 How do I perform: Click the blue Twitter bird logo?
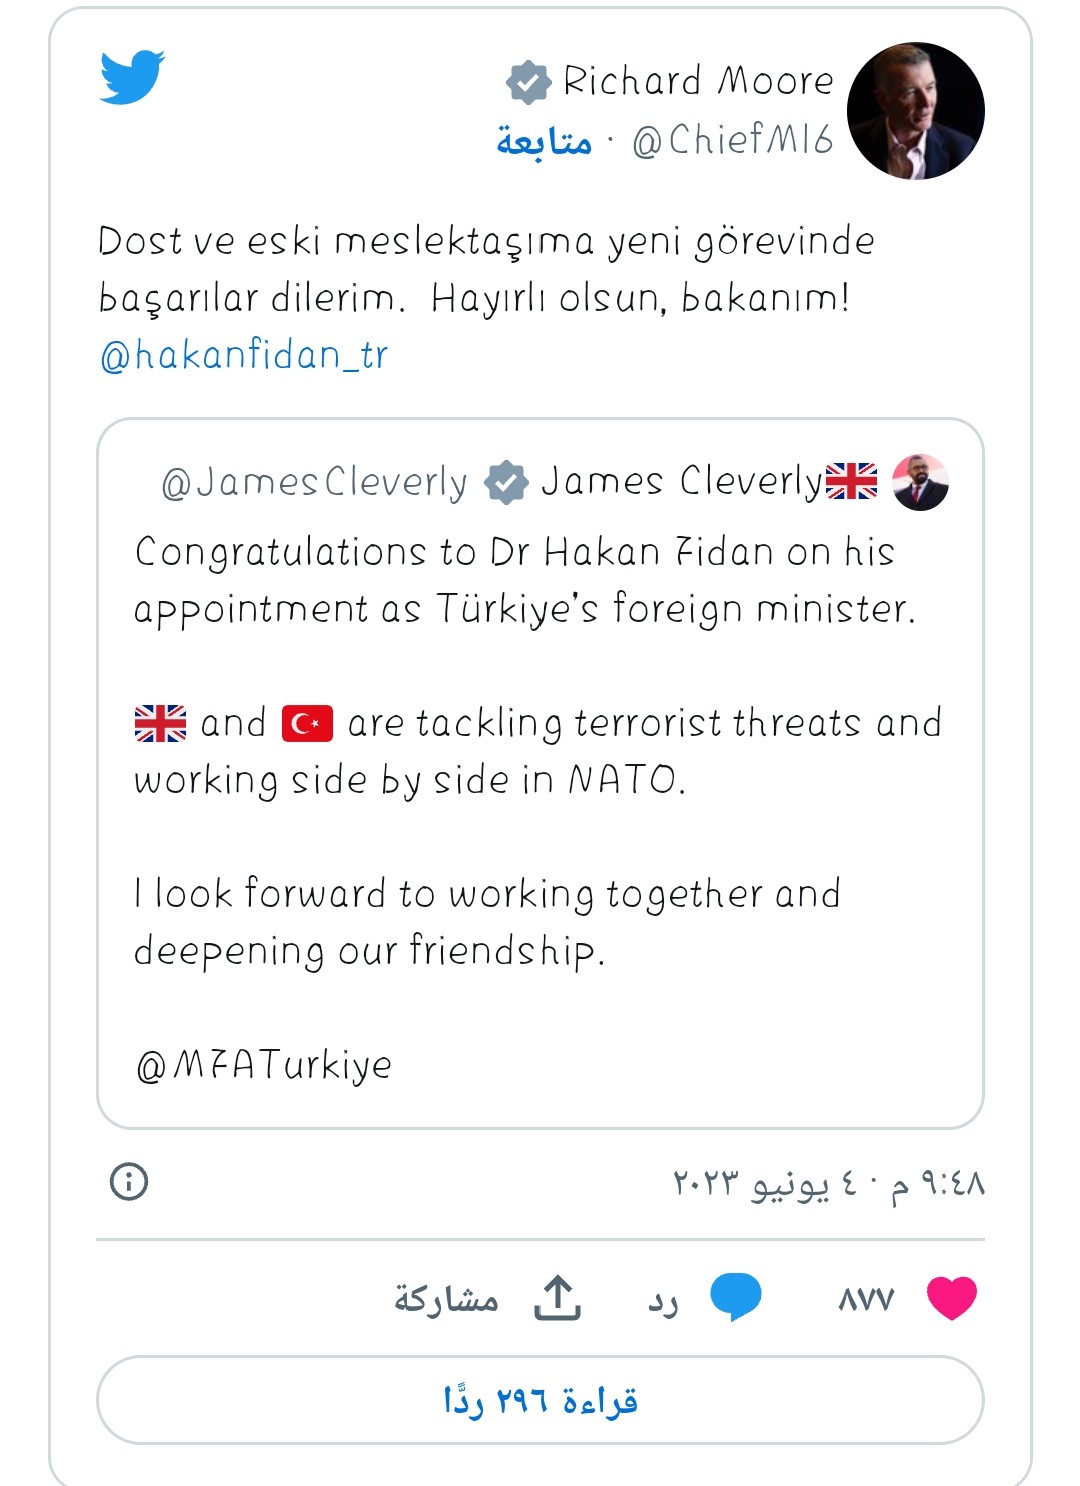coord(132,76)
